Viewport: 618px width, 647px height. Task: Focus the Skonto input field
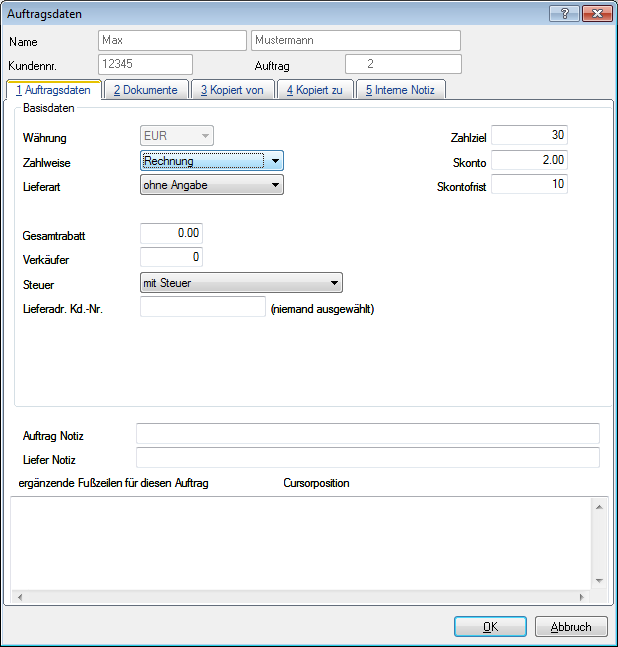(x=528, y=160)
